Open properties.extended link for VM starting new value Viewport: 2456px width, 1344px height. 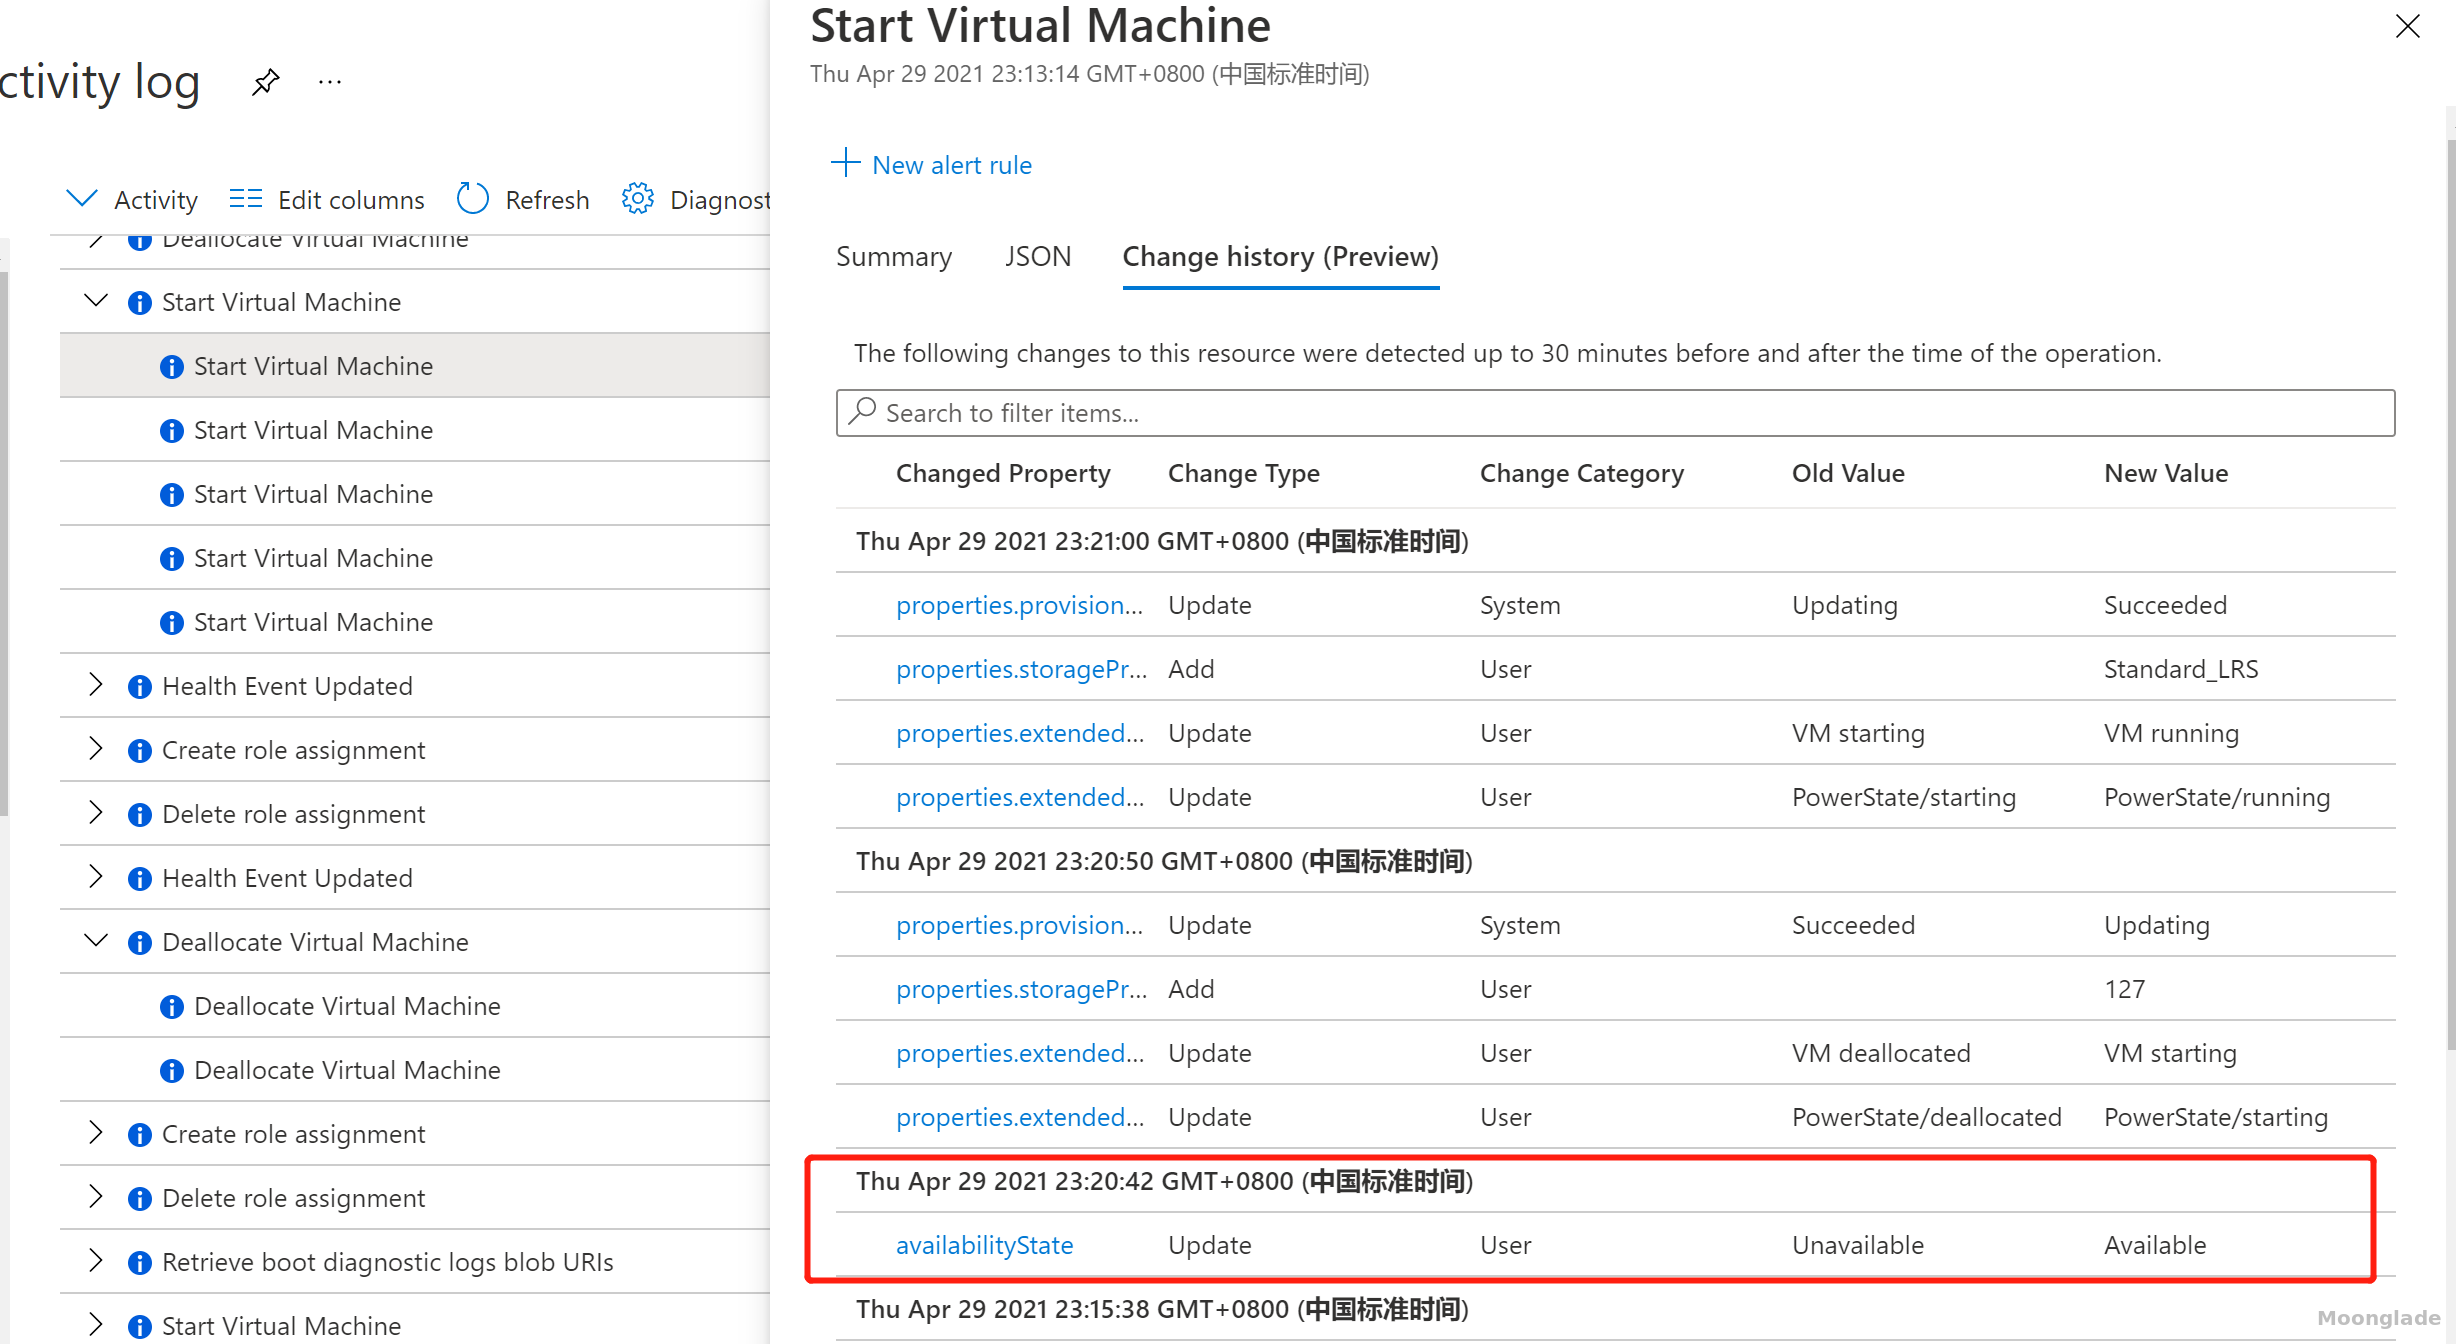(x=1020, y=1053)
